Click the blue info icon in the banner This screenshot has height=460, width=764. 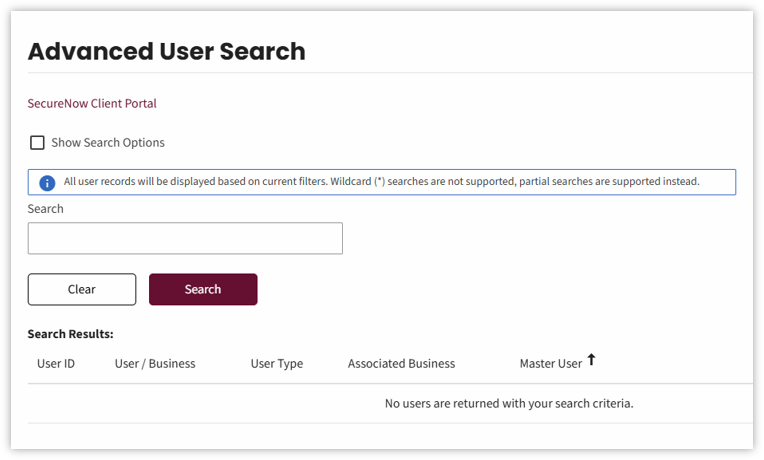[x=47, y=183]
